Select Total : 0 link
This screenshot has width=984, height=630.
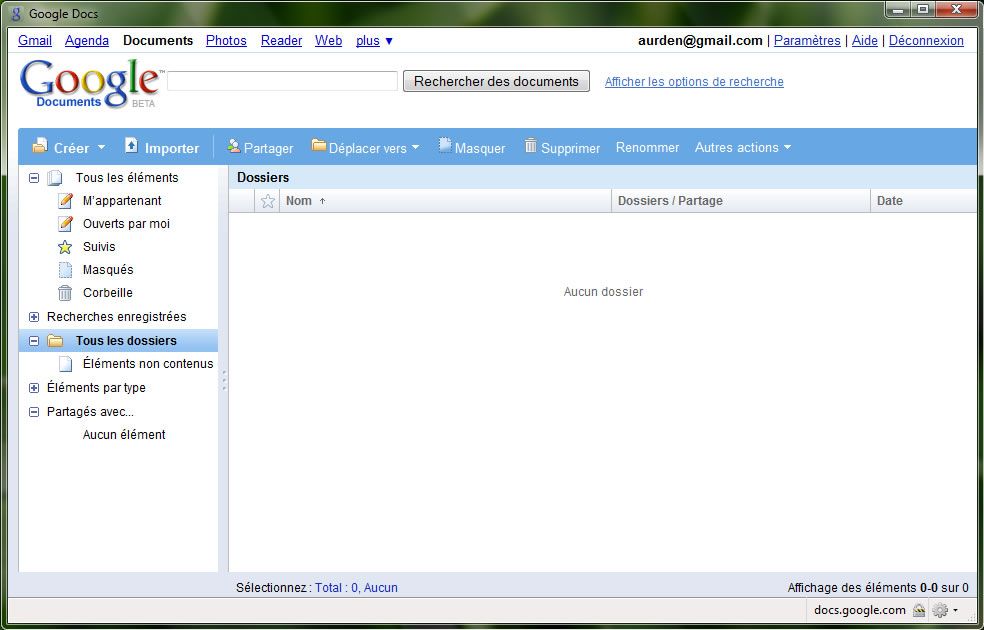[336, 588]
